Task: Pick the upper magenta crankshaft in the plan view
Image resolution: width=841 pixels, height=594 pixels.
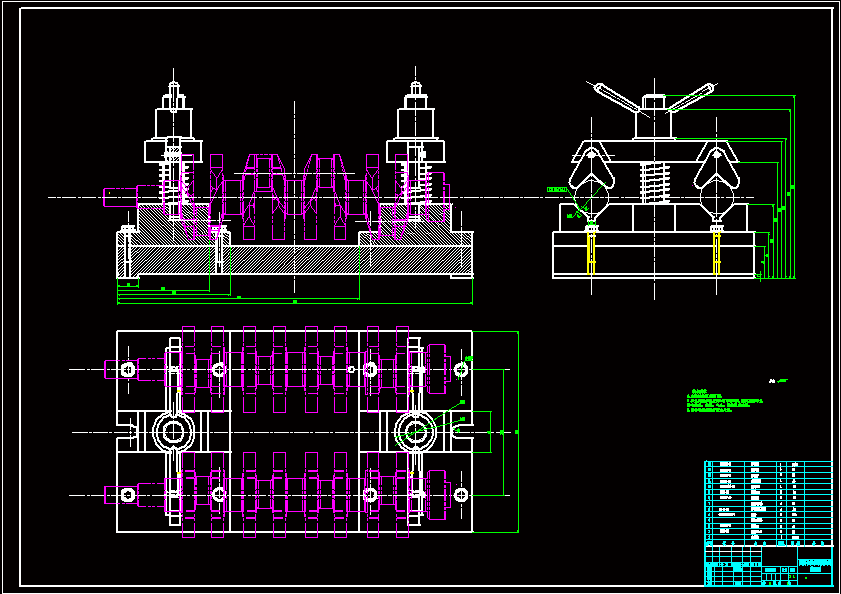Action: coord(277,370)
